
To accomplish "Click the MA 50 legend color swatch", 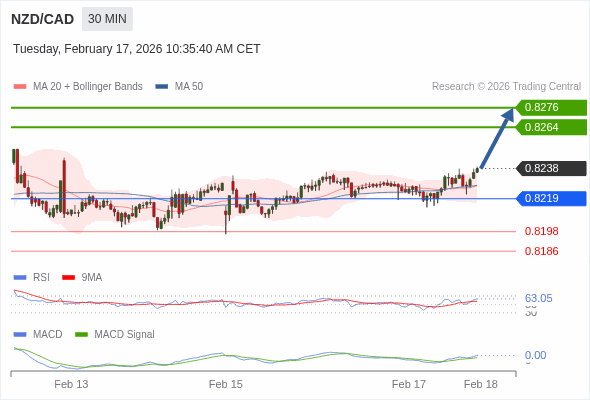I will point(162,87).
